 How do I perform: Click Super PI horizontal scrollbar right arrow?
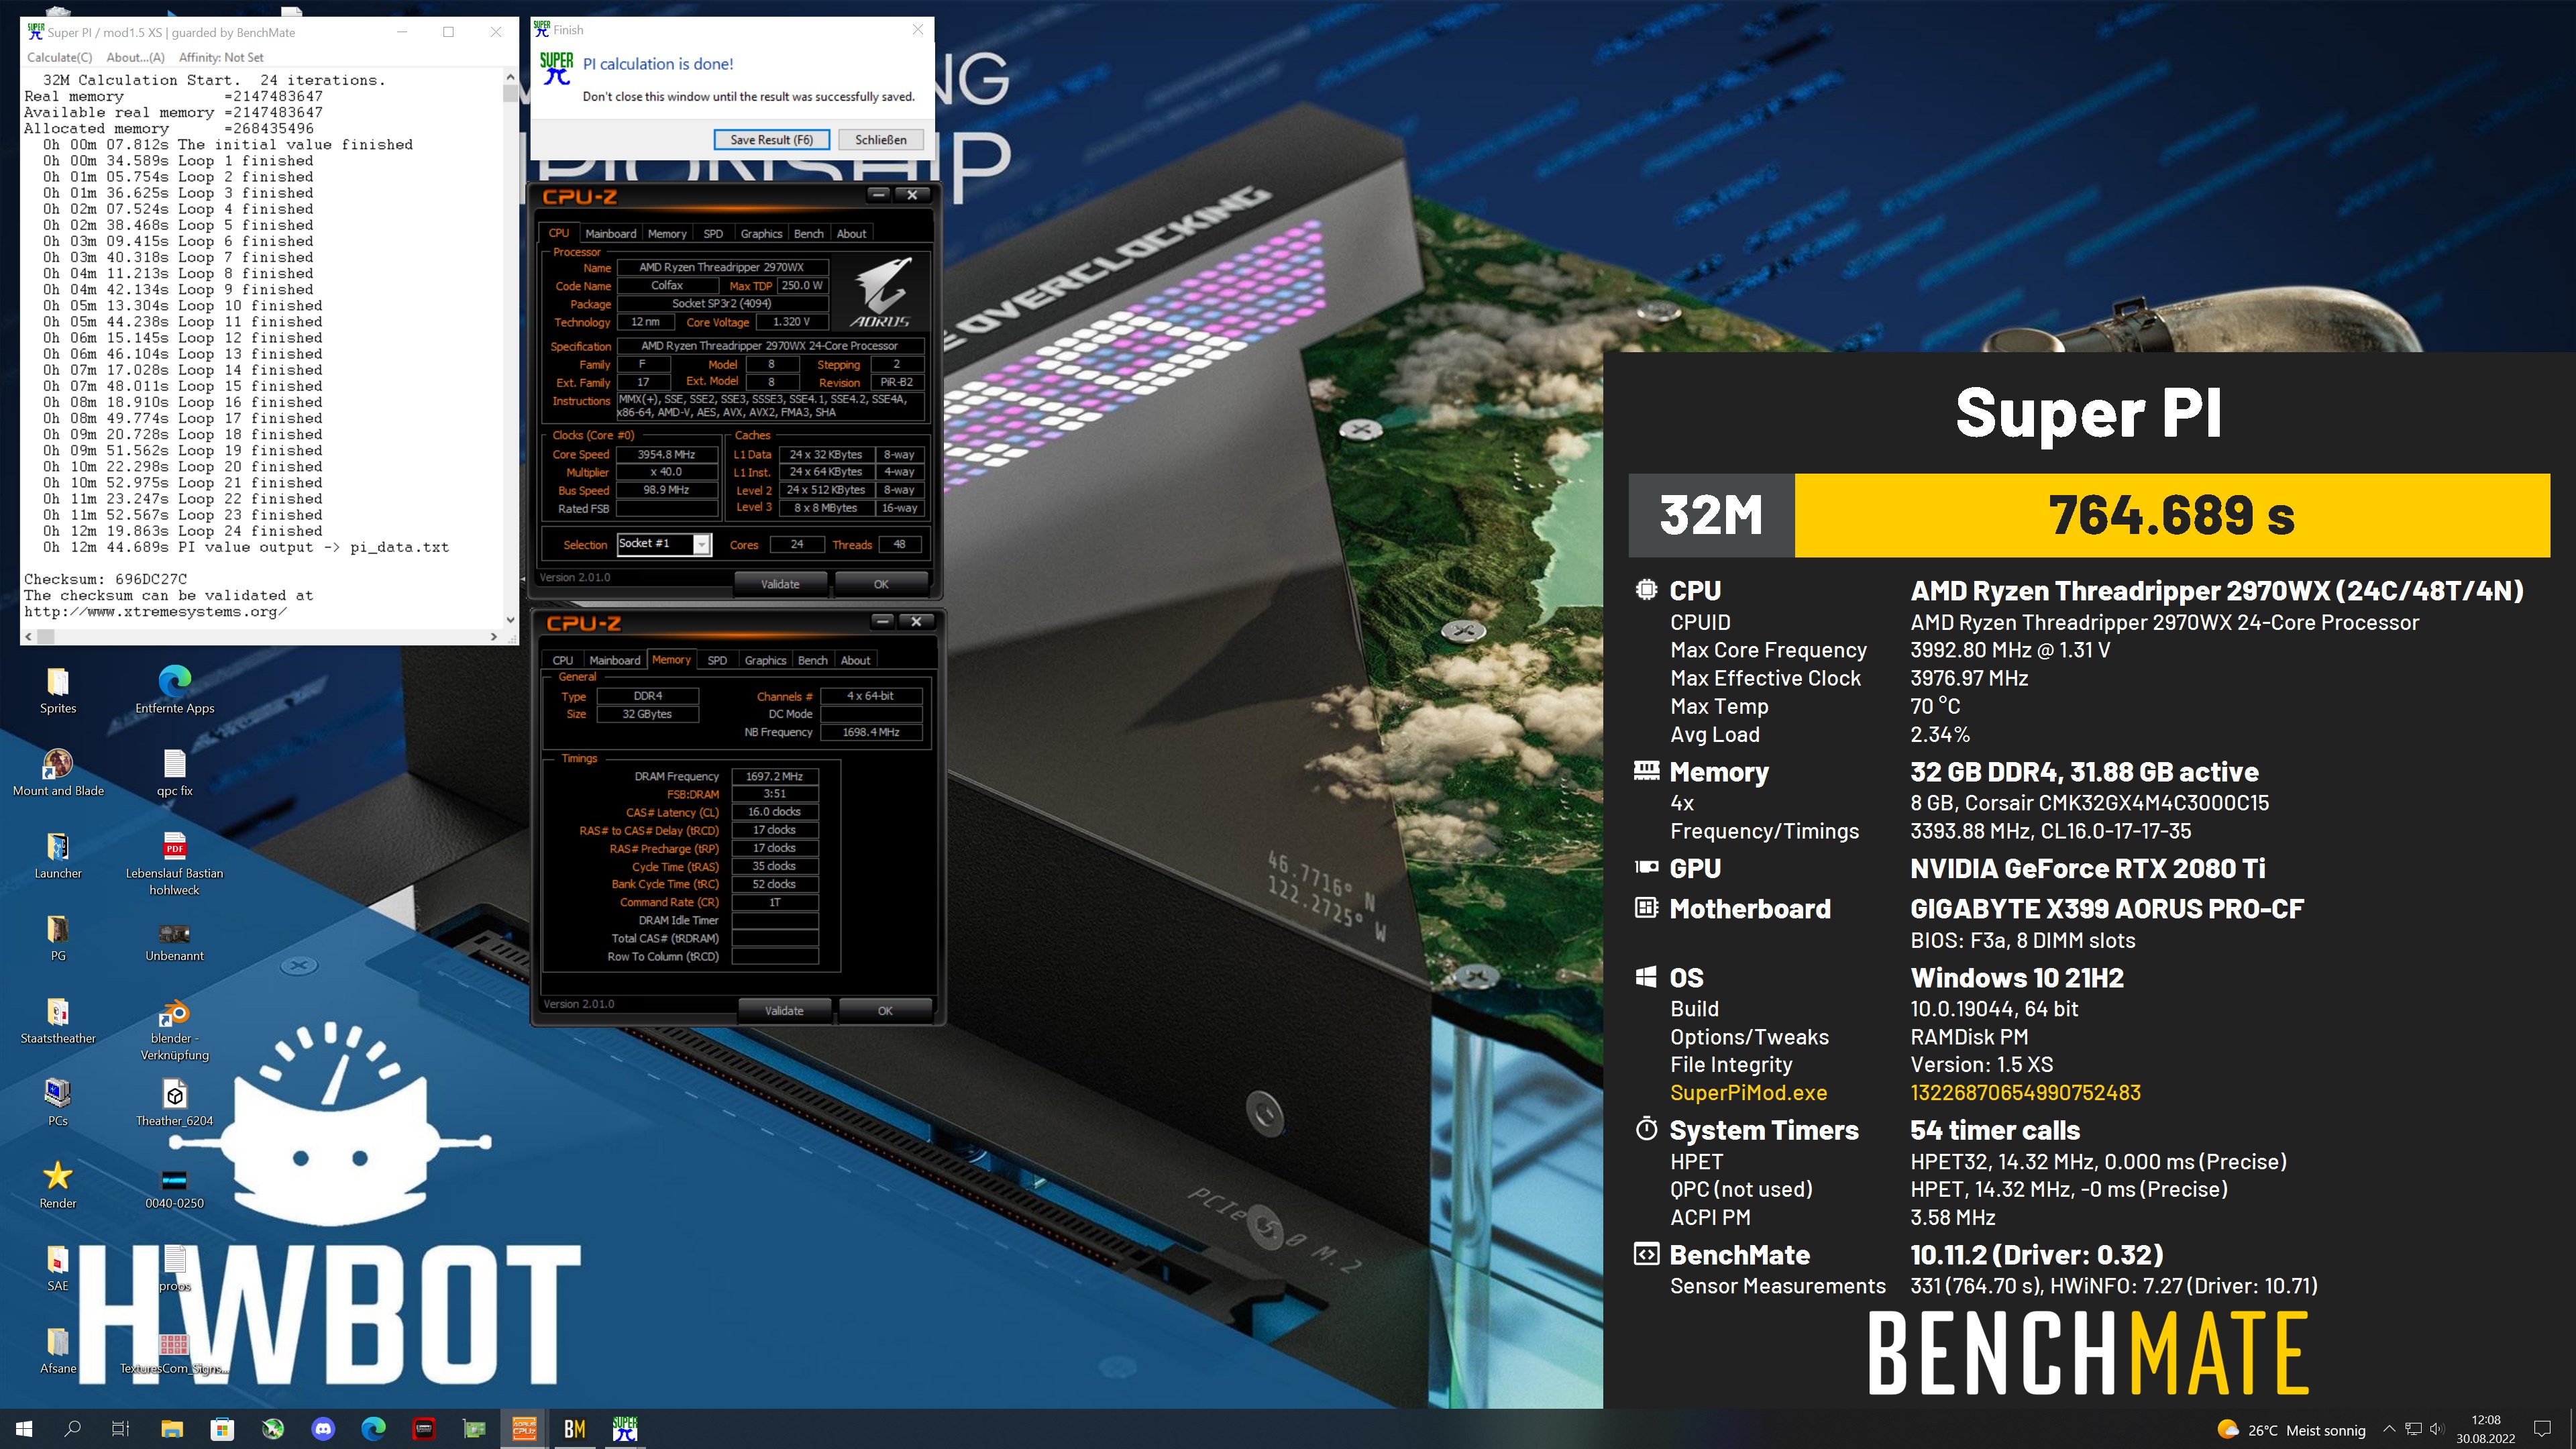click(x=494, y=636)
